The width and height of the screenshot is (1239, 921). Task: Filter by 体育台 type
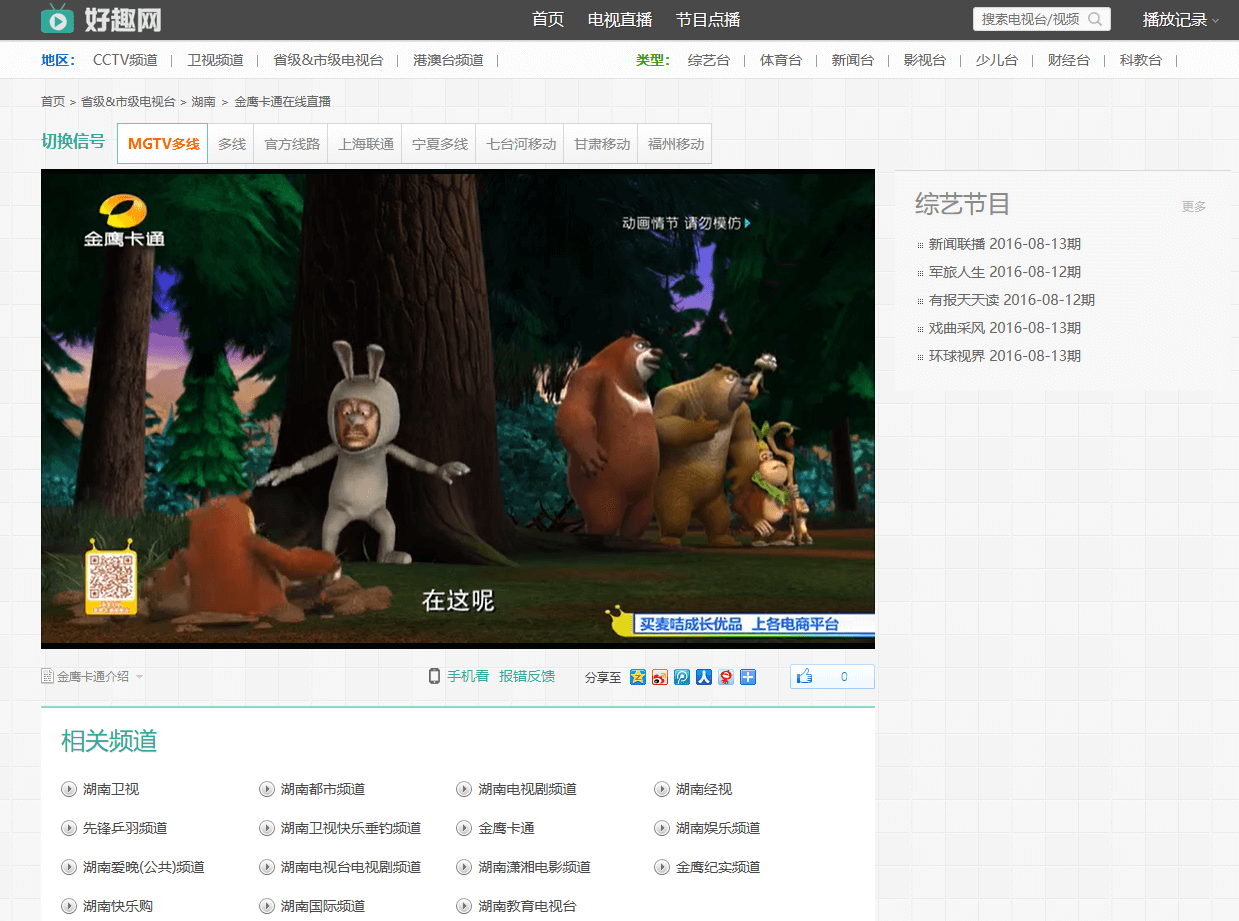tap(781, 60)
